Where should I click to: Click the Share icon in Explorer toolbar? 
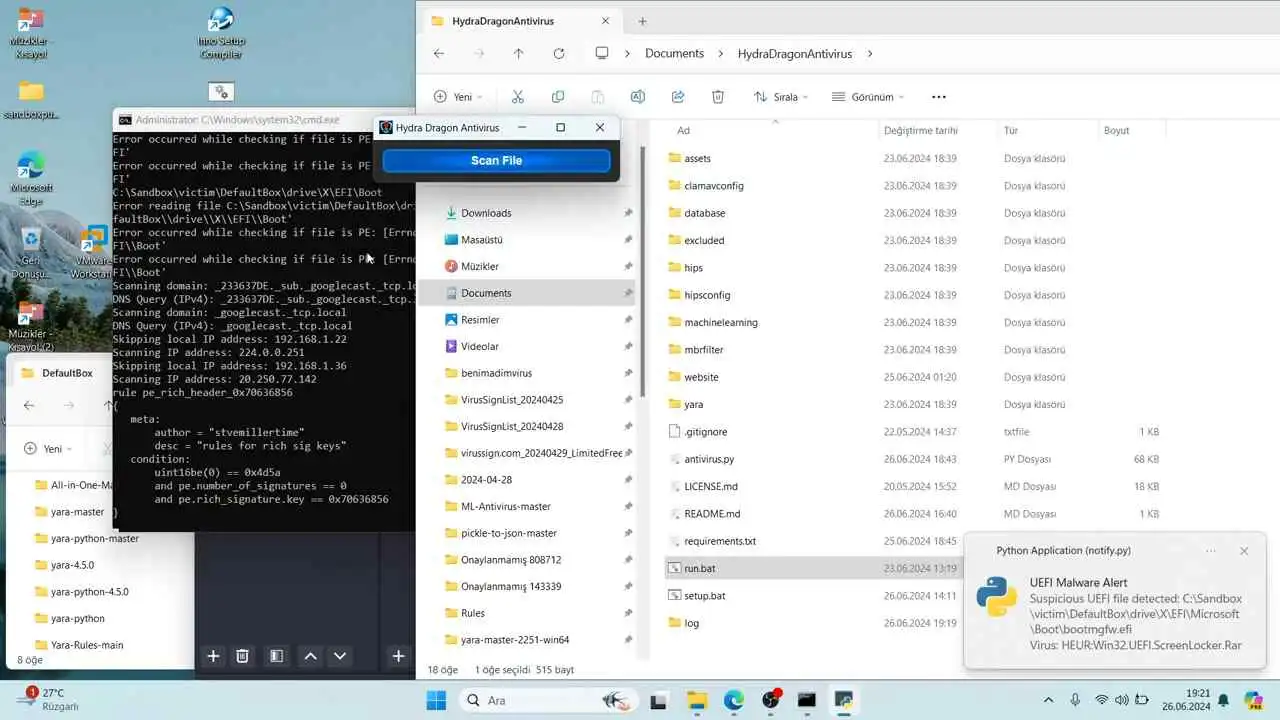coord(678,97)
